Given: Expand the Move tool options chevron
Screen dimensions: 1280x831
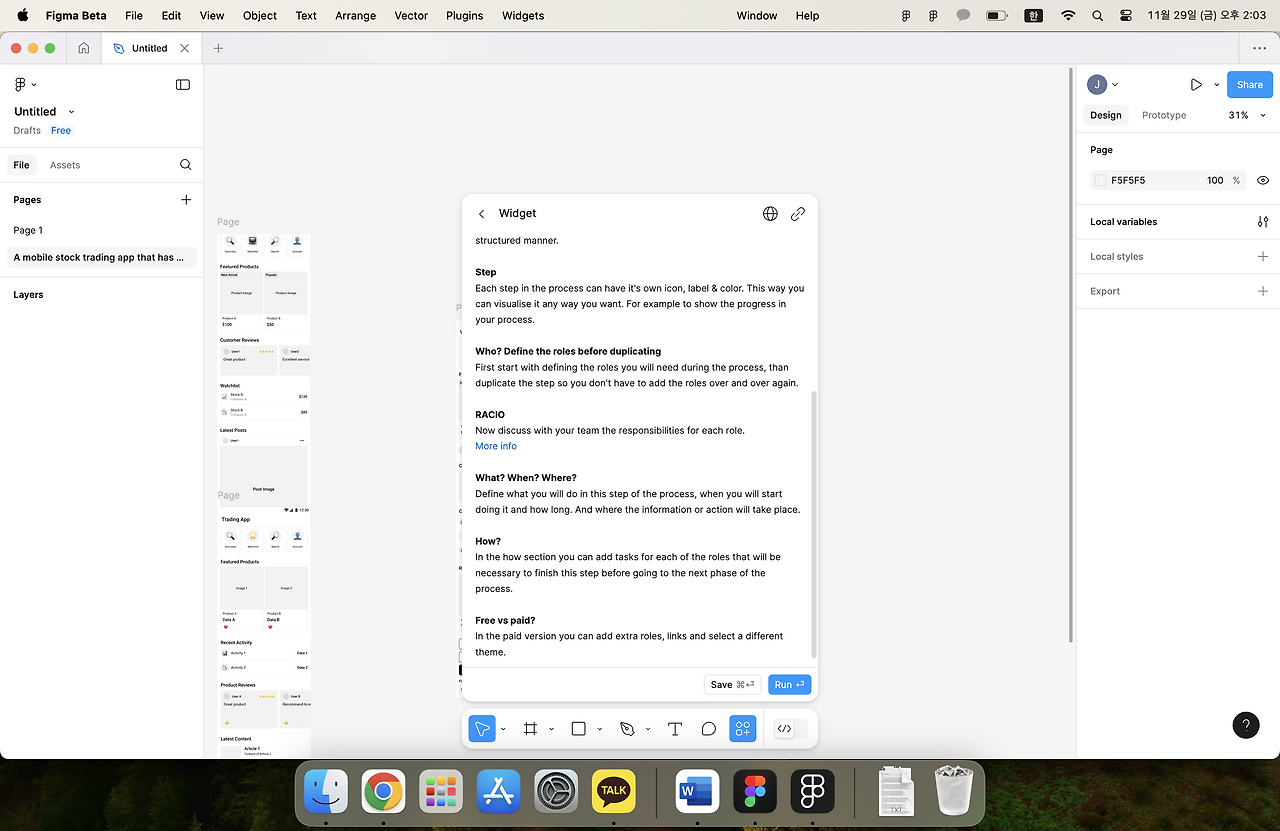Looking at the screenshot, I should [x=503, y=730].
